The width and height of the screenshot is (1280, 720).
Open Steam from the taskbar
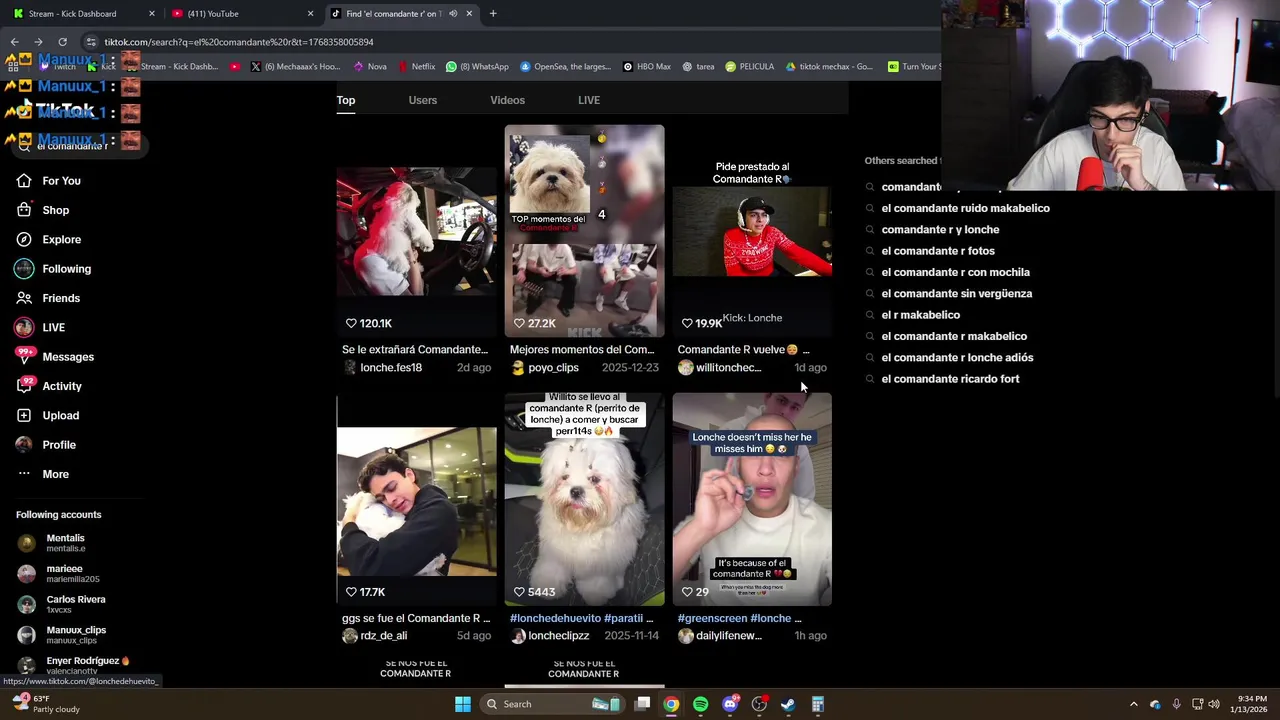pyautogui.click(x=788, y=704)
